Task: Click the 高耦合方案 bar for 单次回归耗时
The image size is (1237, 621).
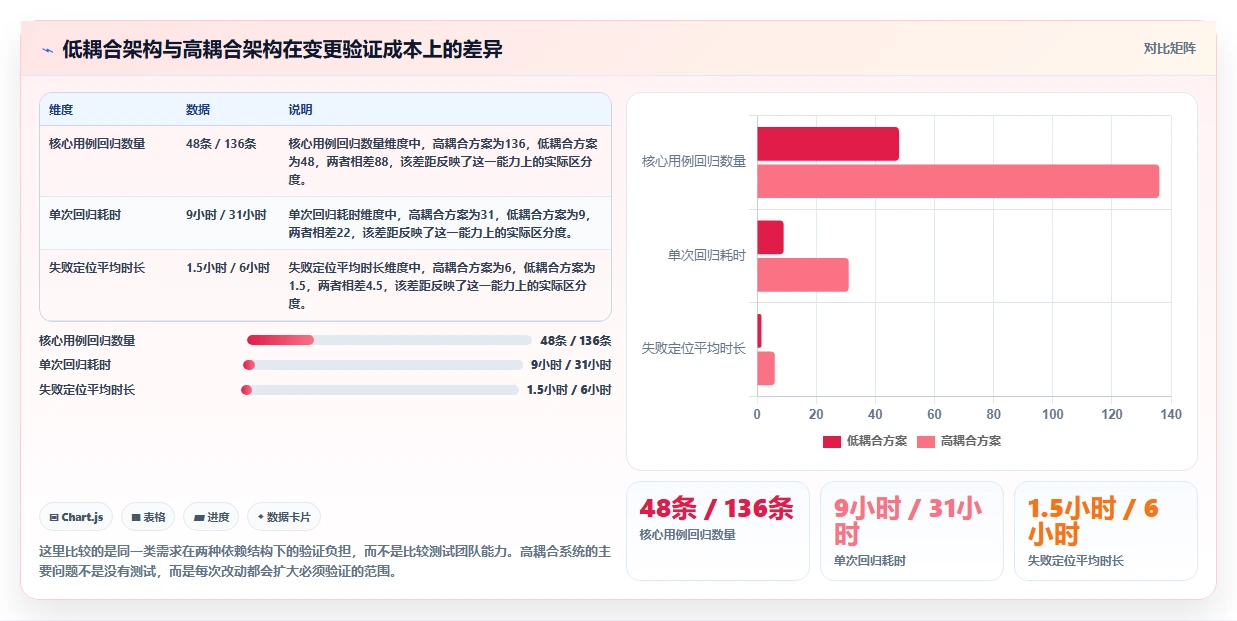Action: [803, 275]
